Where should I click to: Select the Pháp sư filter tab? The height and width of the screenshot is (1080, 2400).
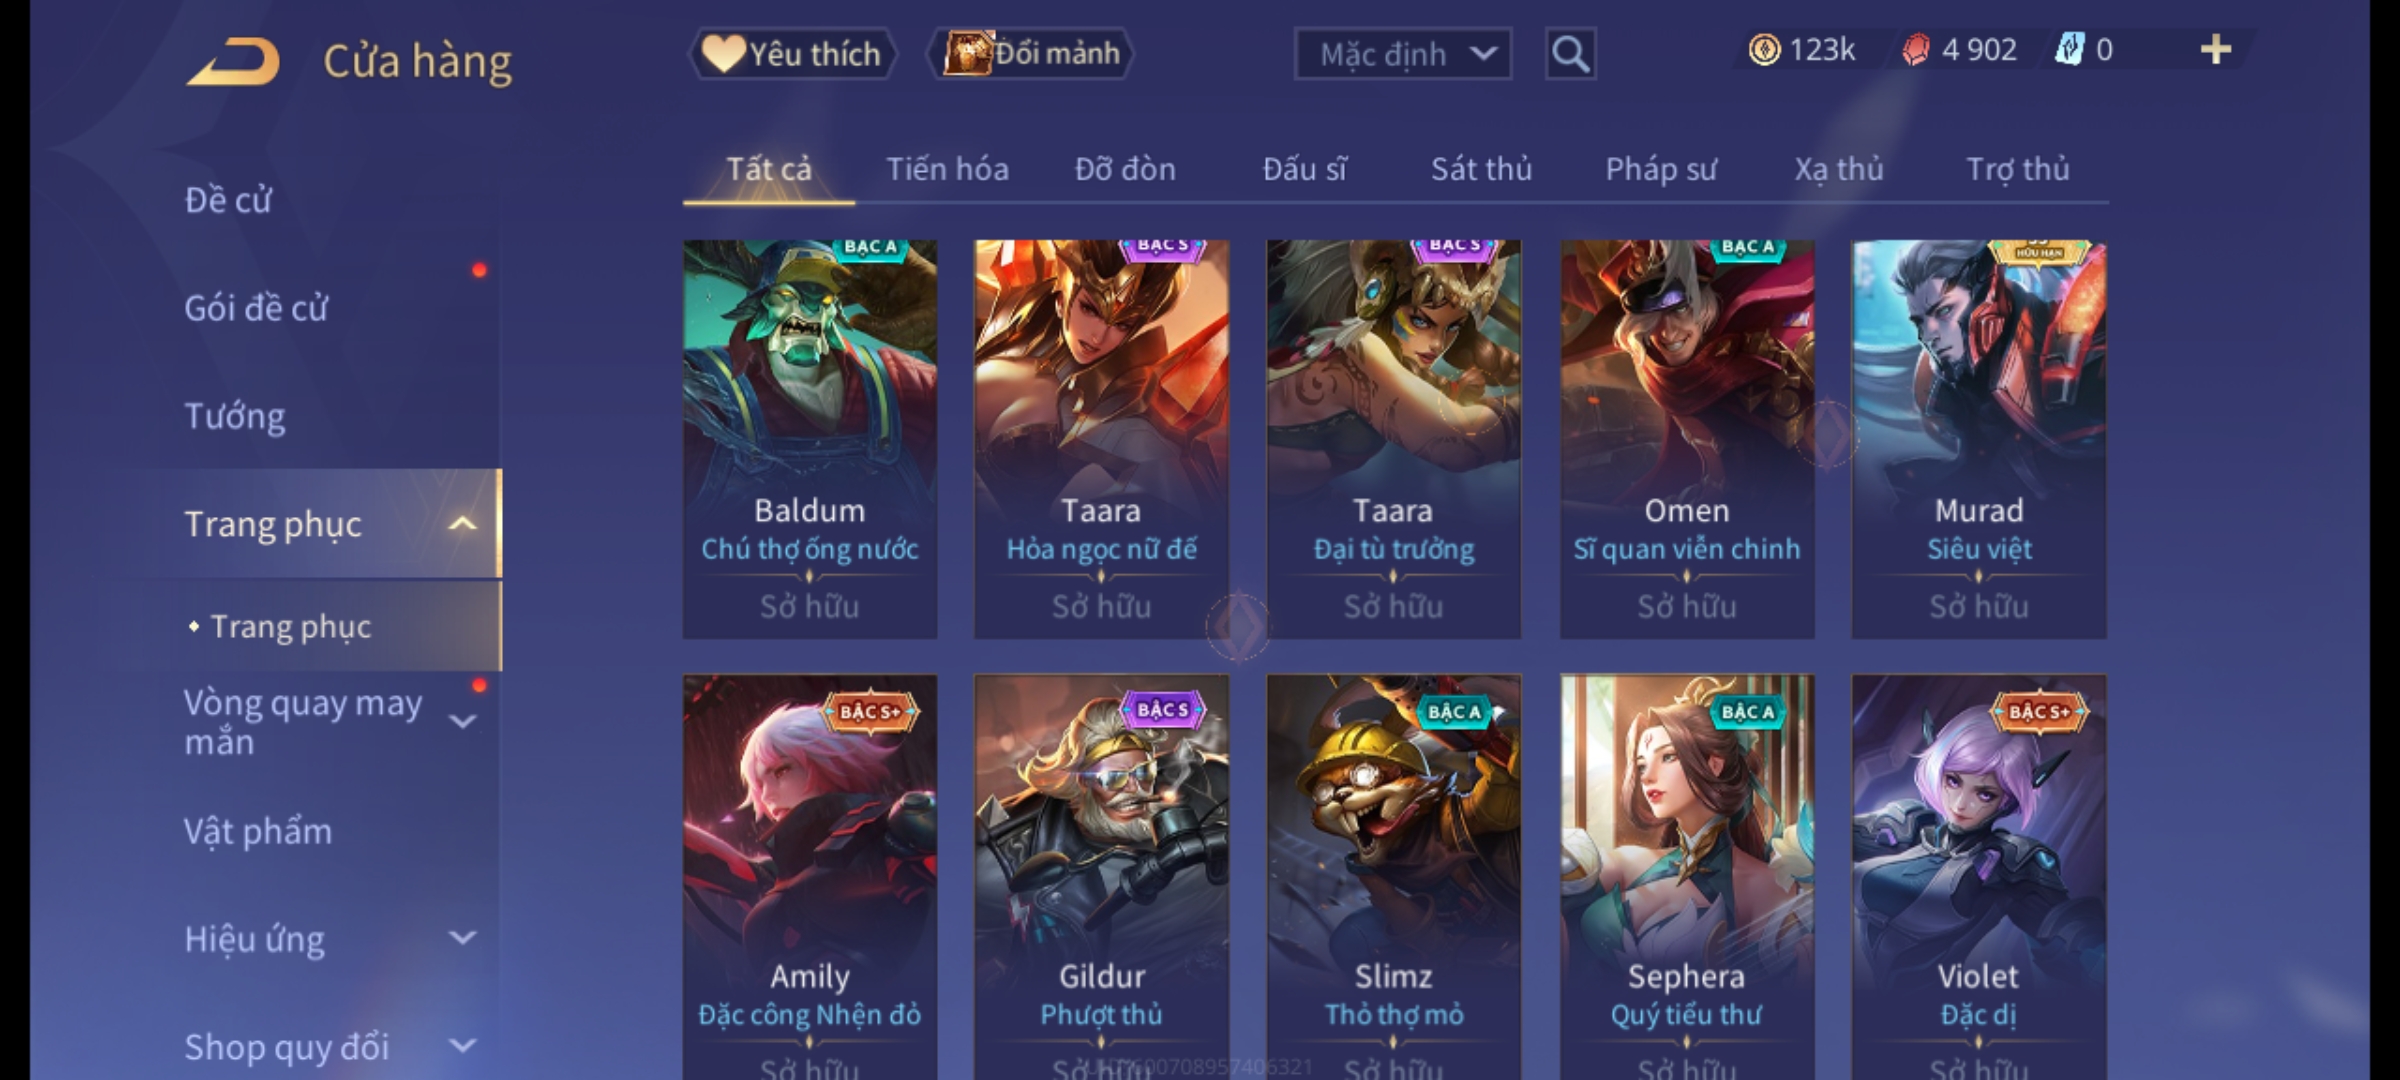1660,169
